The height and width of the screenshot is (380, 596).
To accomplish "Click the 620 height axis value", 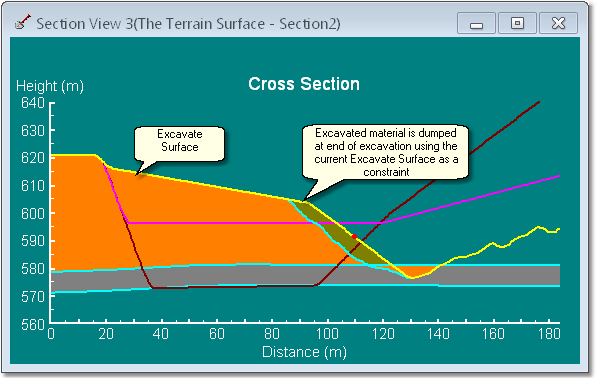I will (33, 158).
